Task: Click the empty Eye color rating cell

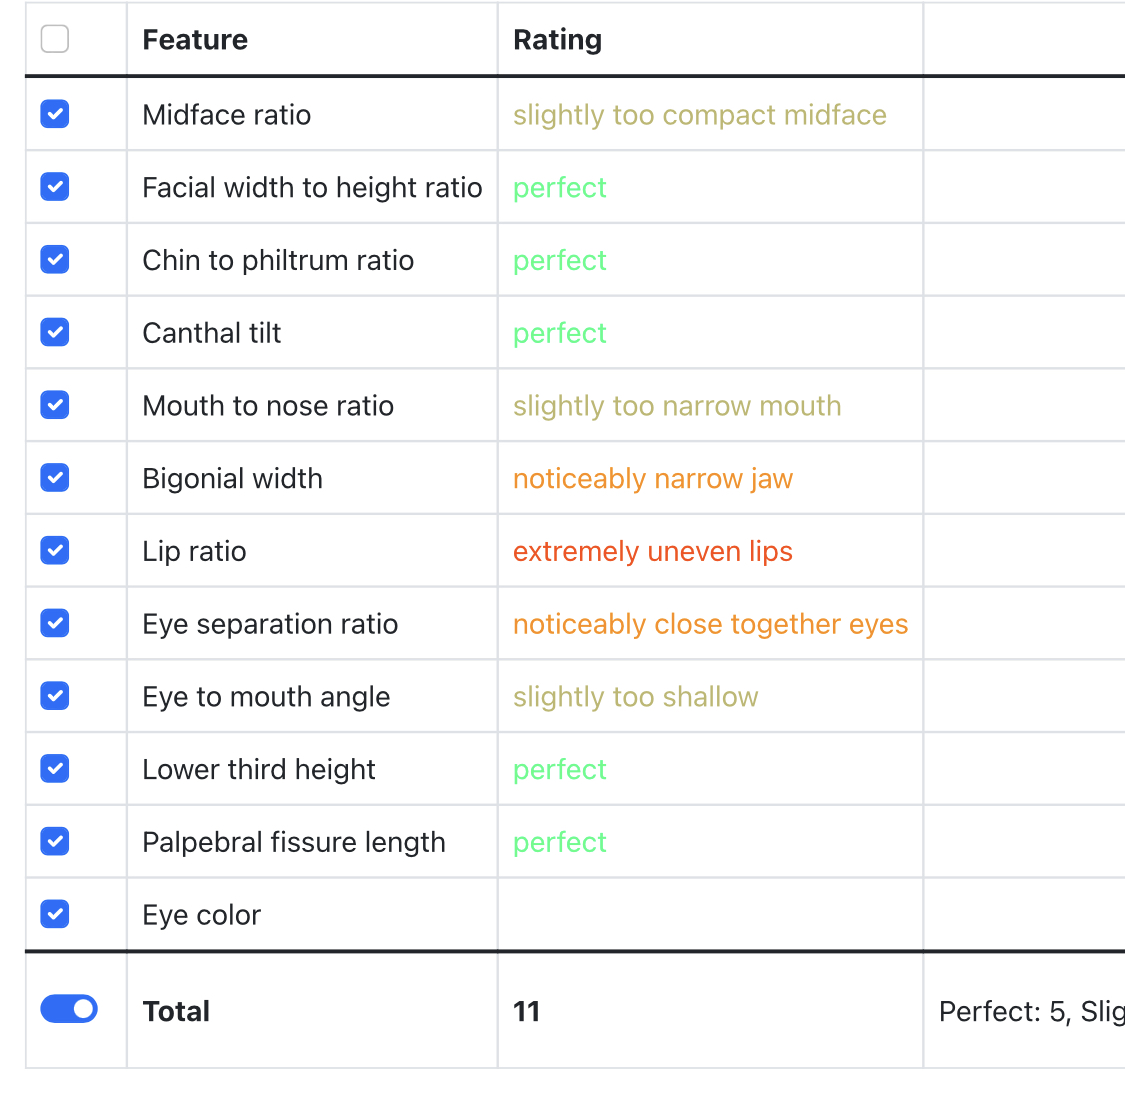Action: coord(710,915)
